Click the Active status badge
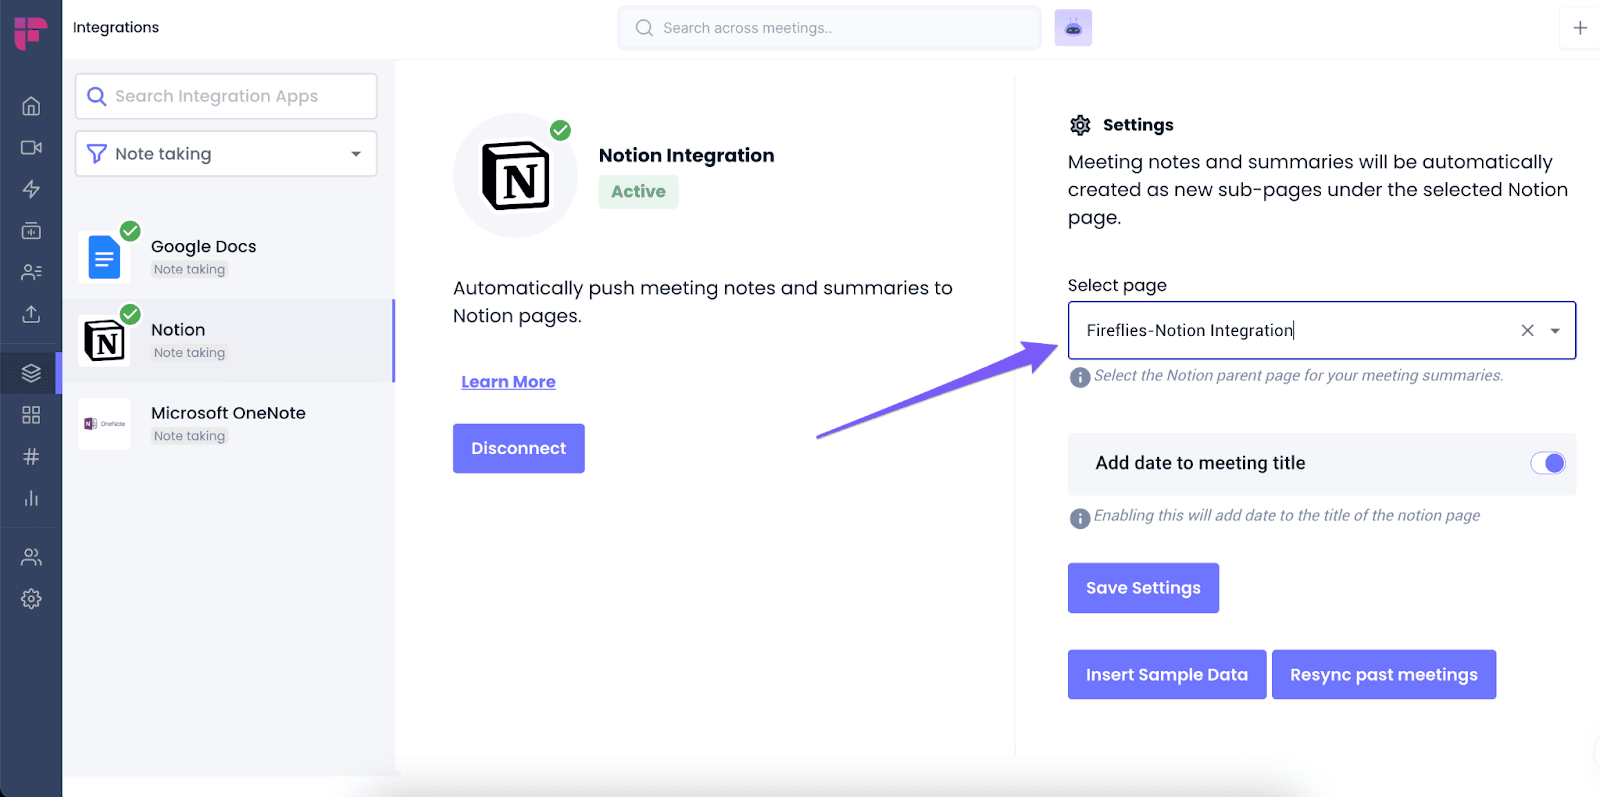 [638, 192]
